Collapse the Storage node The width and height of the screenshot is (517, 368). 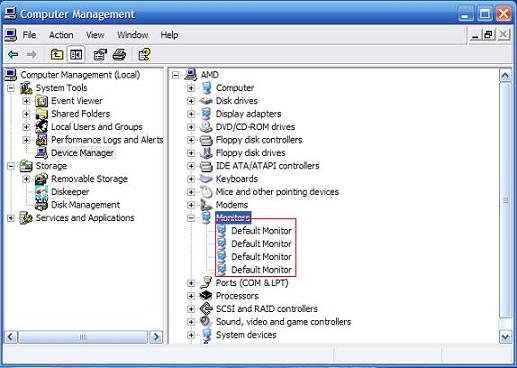click(x=11, y=166)
